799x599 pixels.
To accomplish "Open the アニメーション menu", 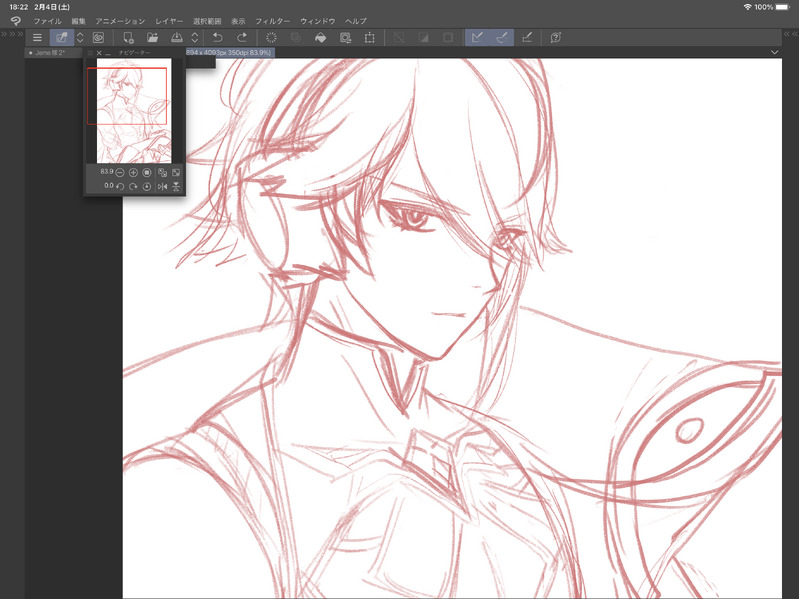I will tap(120, 21).
